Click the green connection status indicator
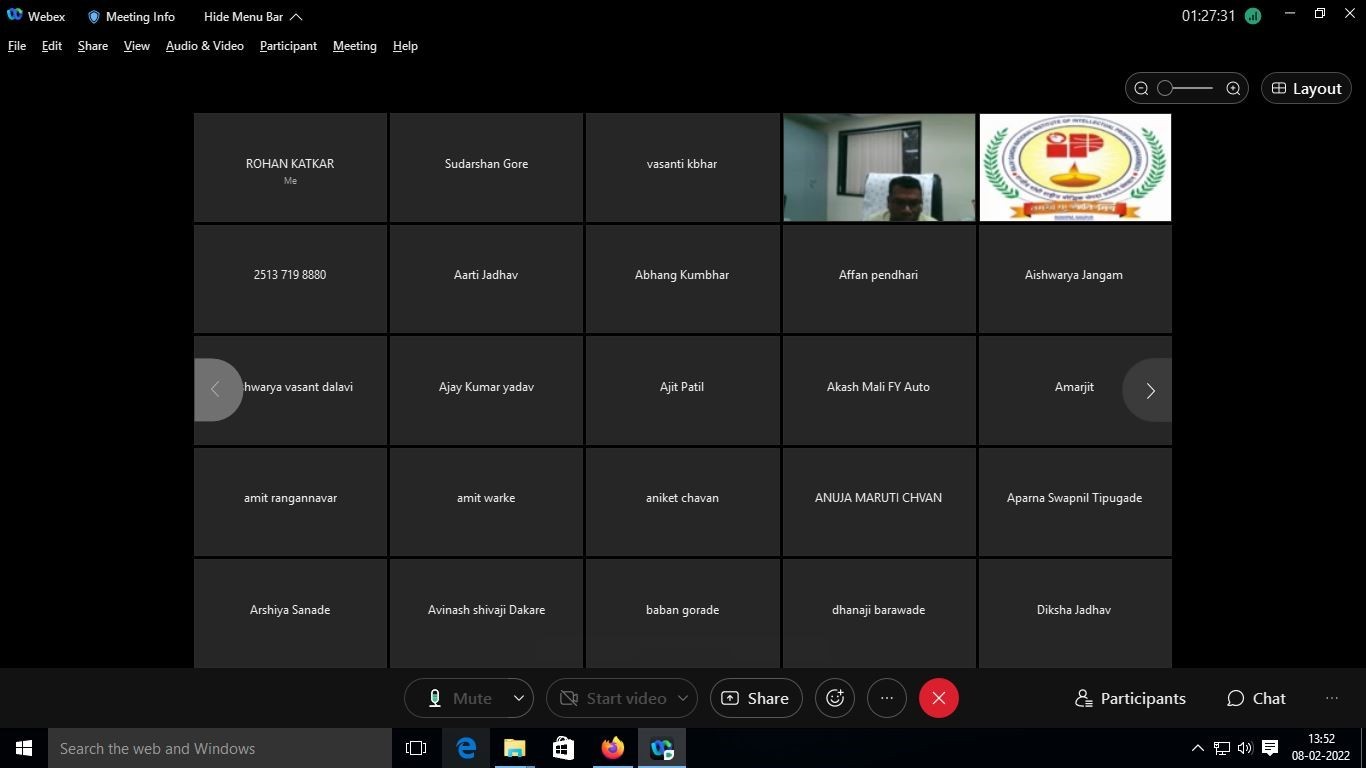This screenshot has height=768, width=1366. pyautogui.click(x=1253, y=16)
